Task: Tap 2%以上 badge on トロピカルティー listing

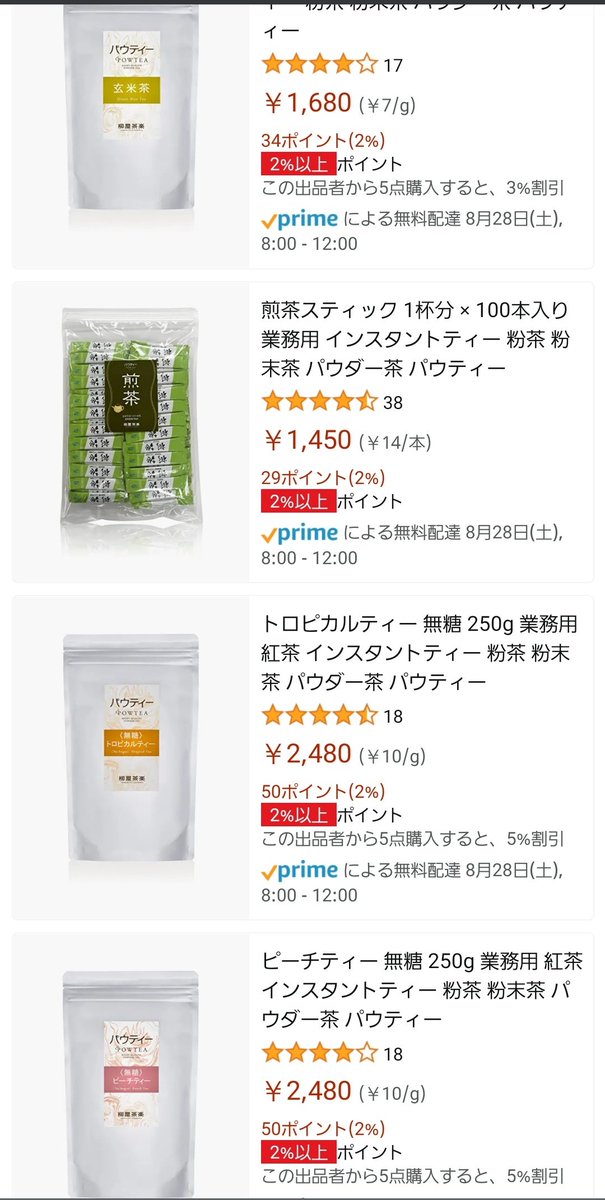Action: pos(297,815)
